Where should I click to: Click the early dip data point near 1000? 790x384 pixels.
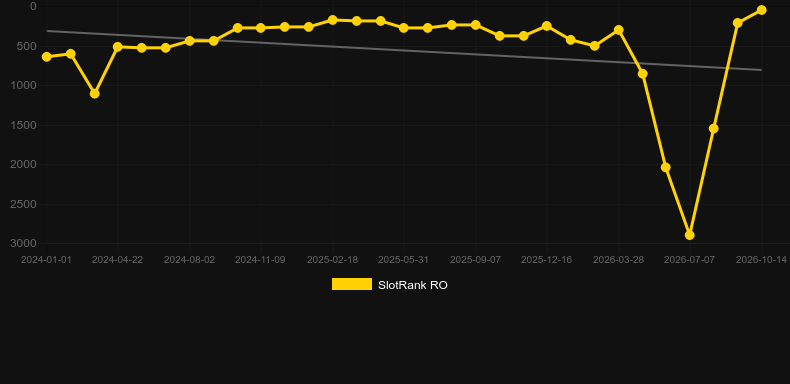pos(95,94)
